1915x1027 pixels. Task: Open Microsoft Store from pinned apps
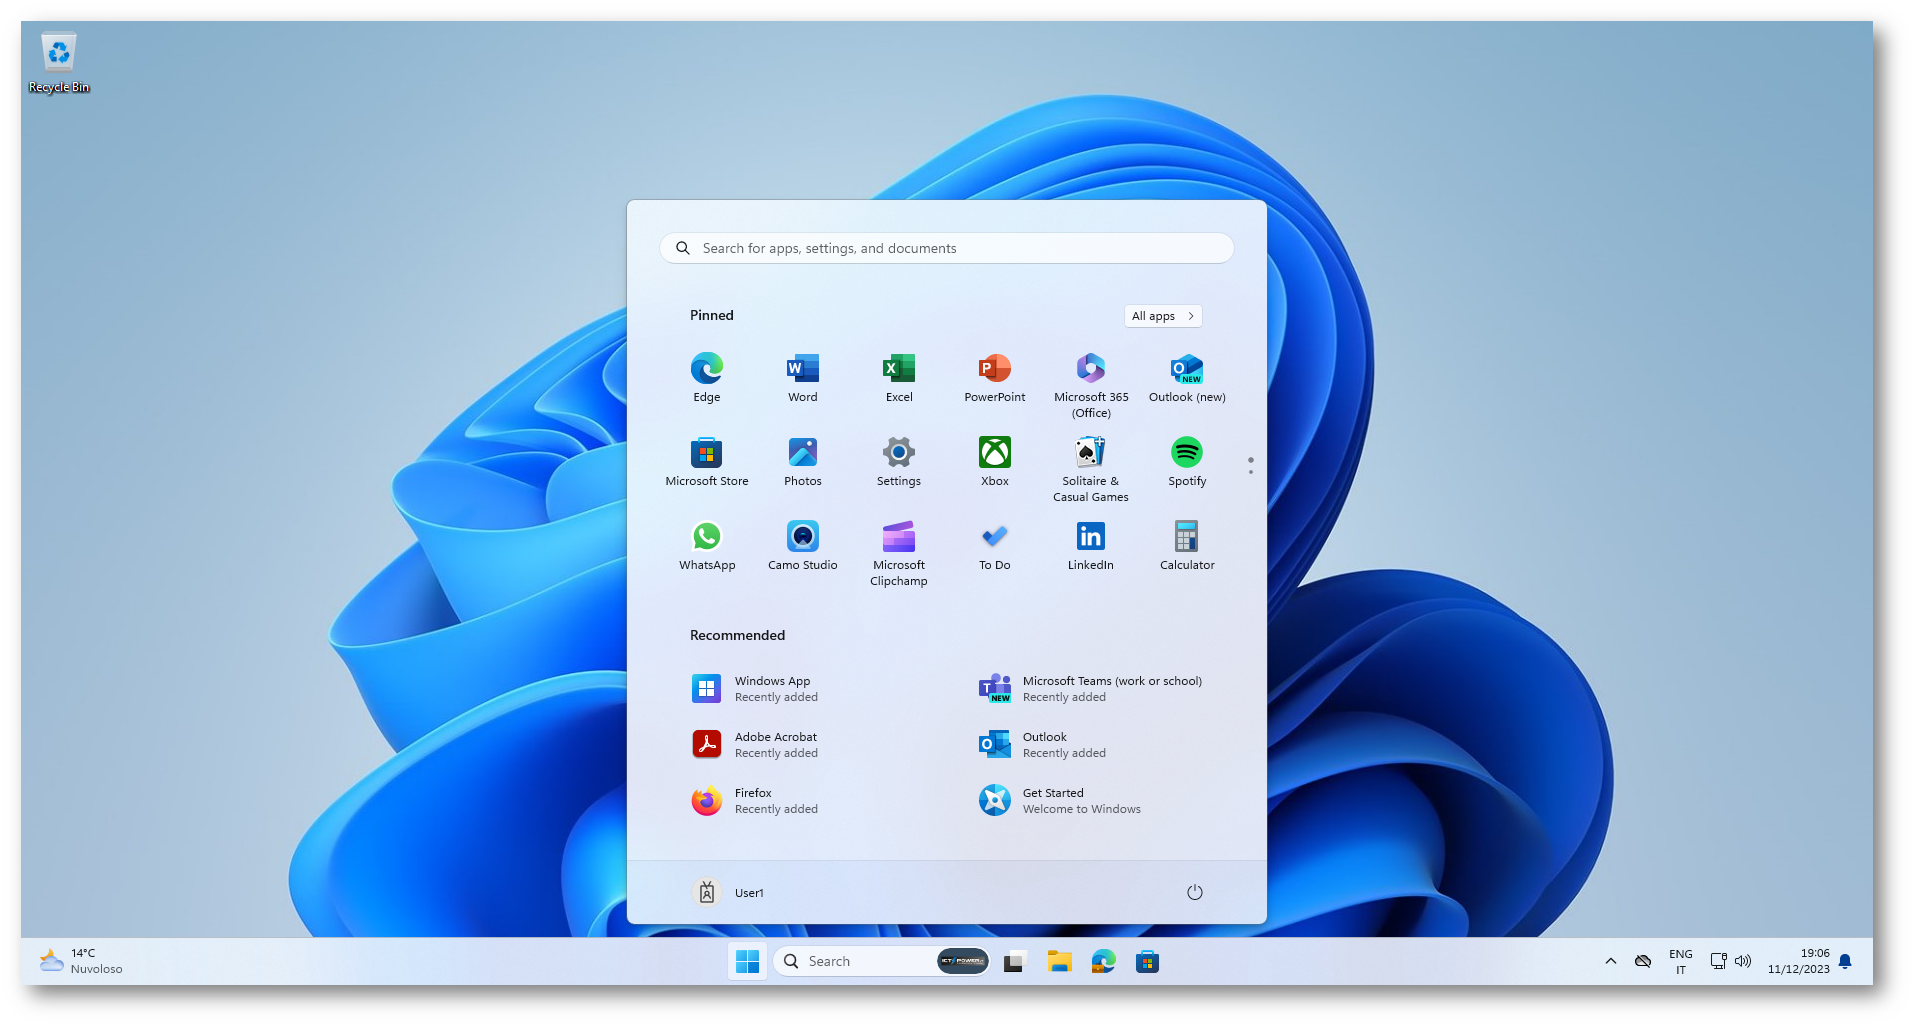[x=707, y=461]
